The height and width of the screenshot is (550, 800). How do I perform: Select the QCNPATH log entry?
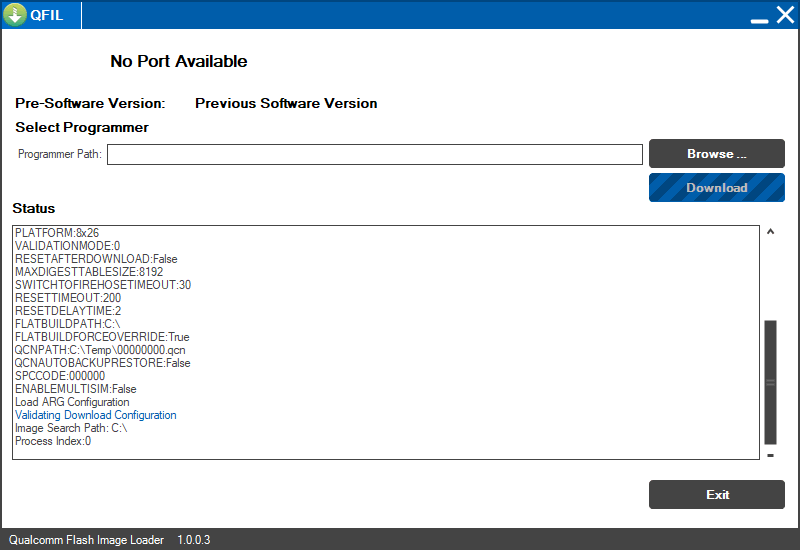[x=100, y=350]
